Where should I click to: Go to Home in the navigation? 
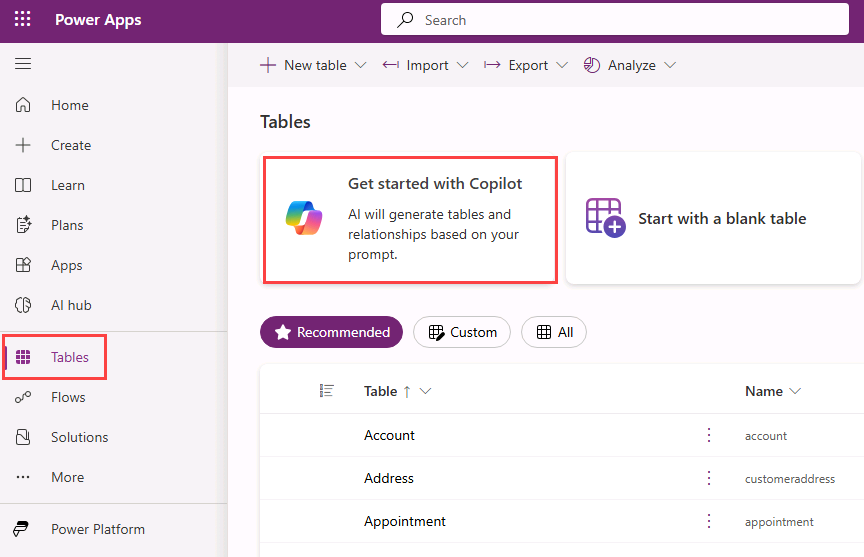(x=70, y=105)
